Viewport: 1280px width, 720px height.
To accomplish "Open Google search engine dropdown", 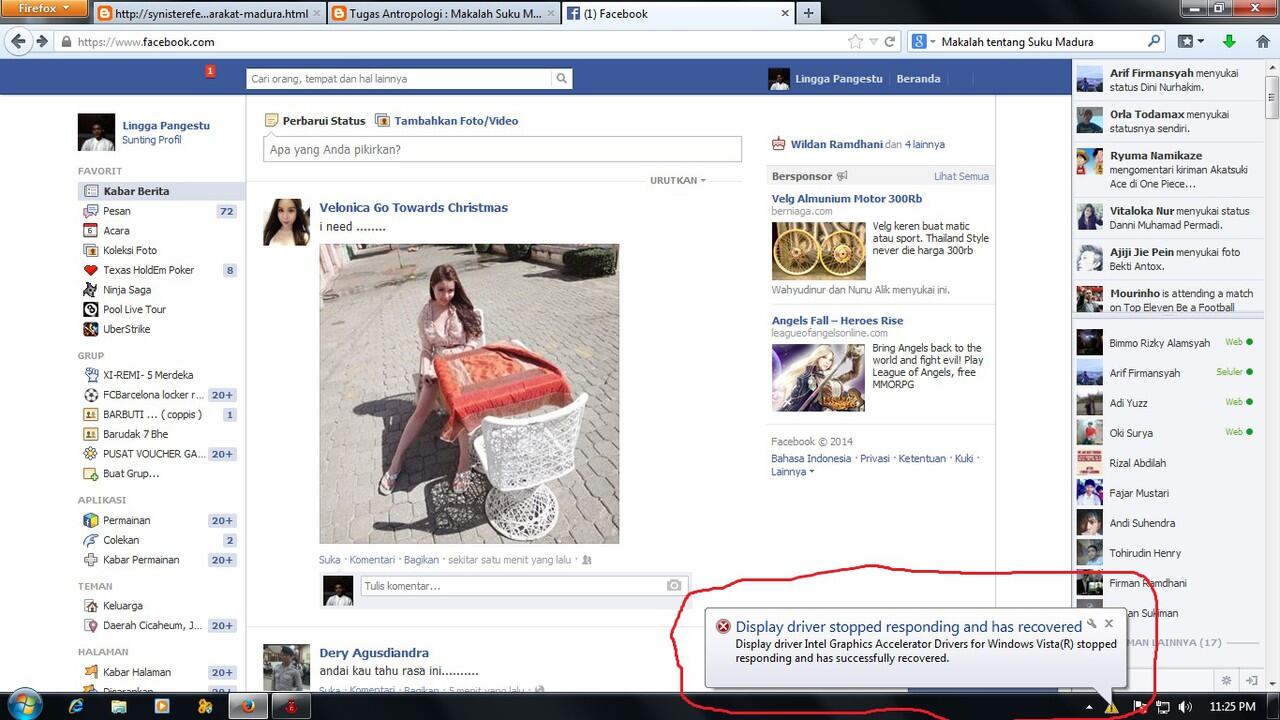I will 923,42.
